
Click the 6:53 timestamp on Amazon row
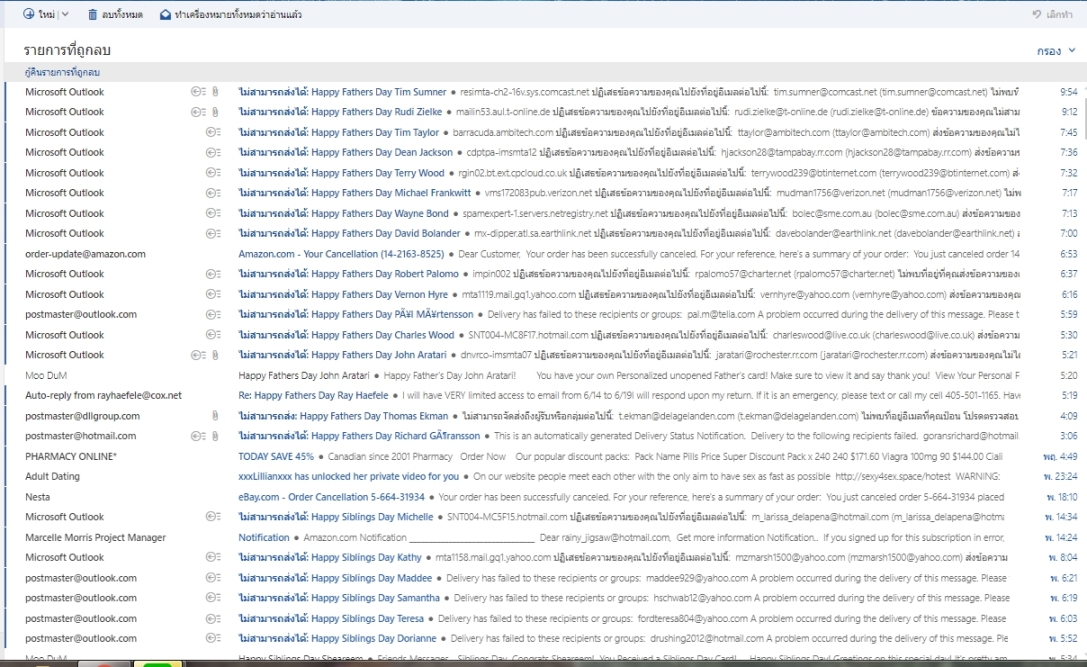click(x=1068, y=254)
